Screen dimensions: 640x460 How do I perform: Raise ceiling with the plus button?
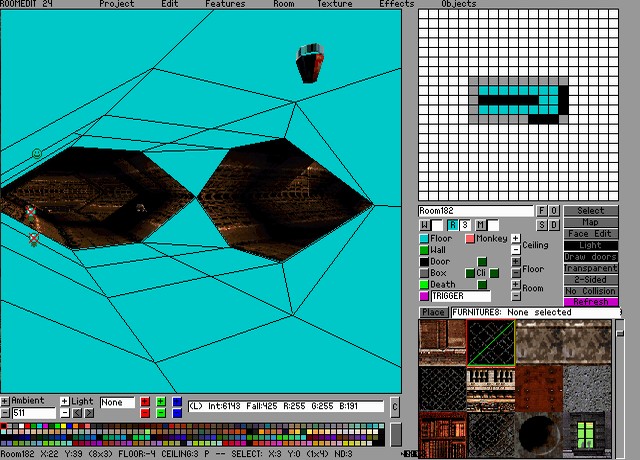coord(515,239)
